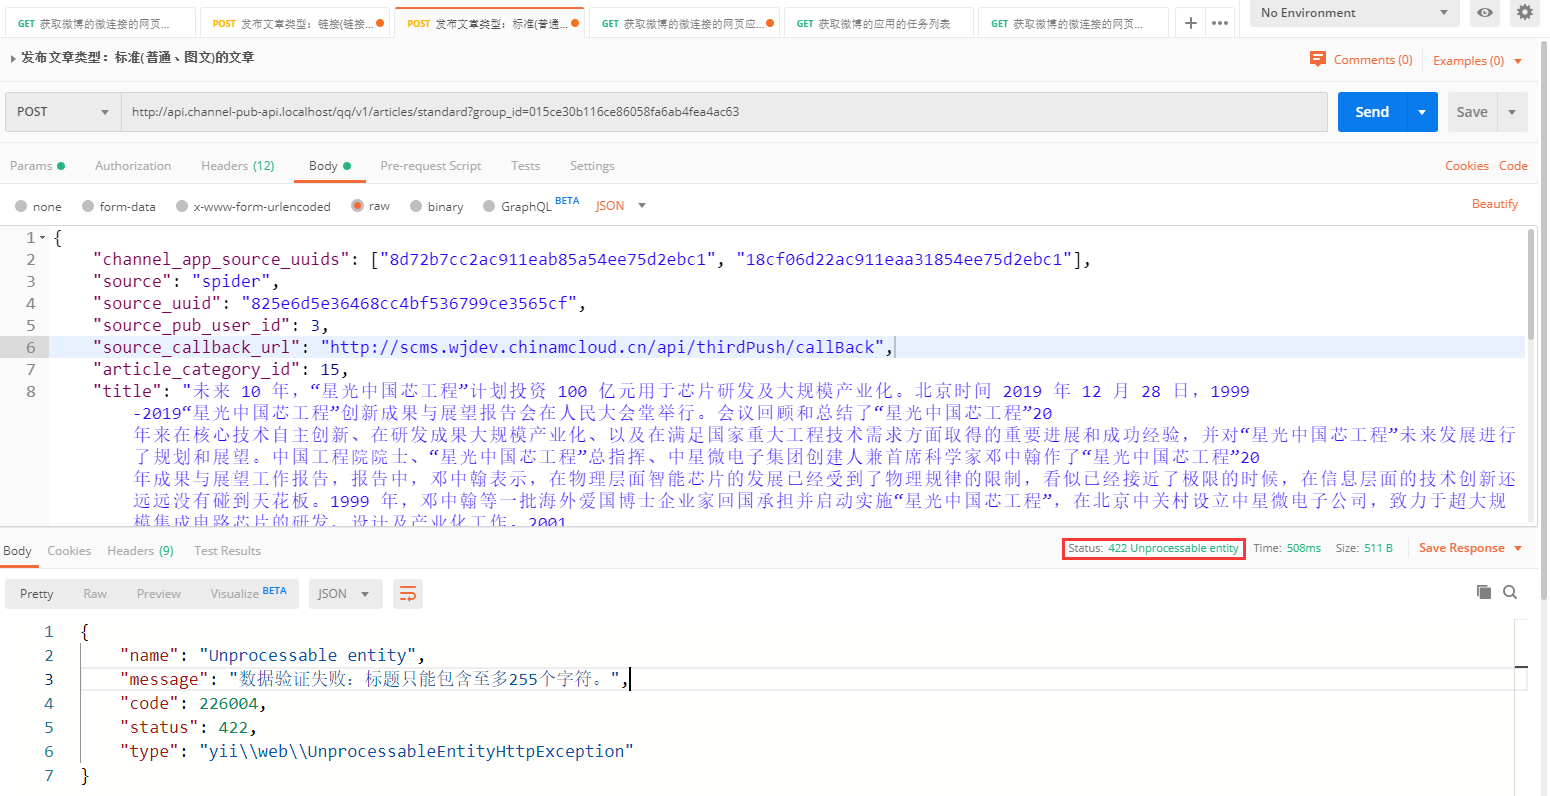The height and width of the screenshot is (796, 1550).
Task: Open the Comments (0) panel
Action: [x=1361, y=60]
